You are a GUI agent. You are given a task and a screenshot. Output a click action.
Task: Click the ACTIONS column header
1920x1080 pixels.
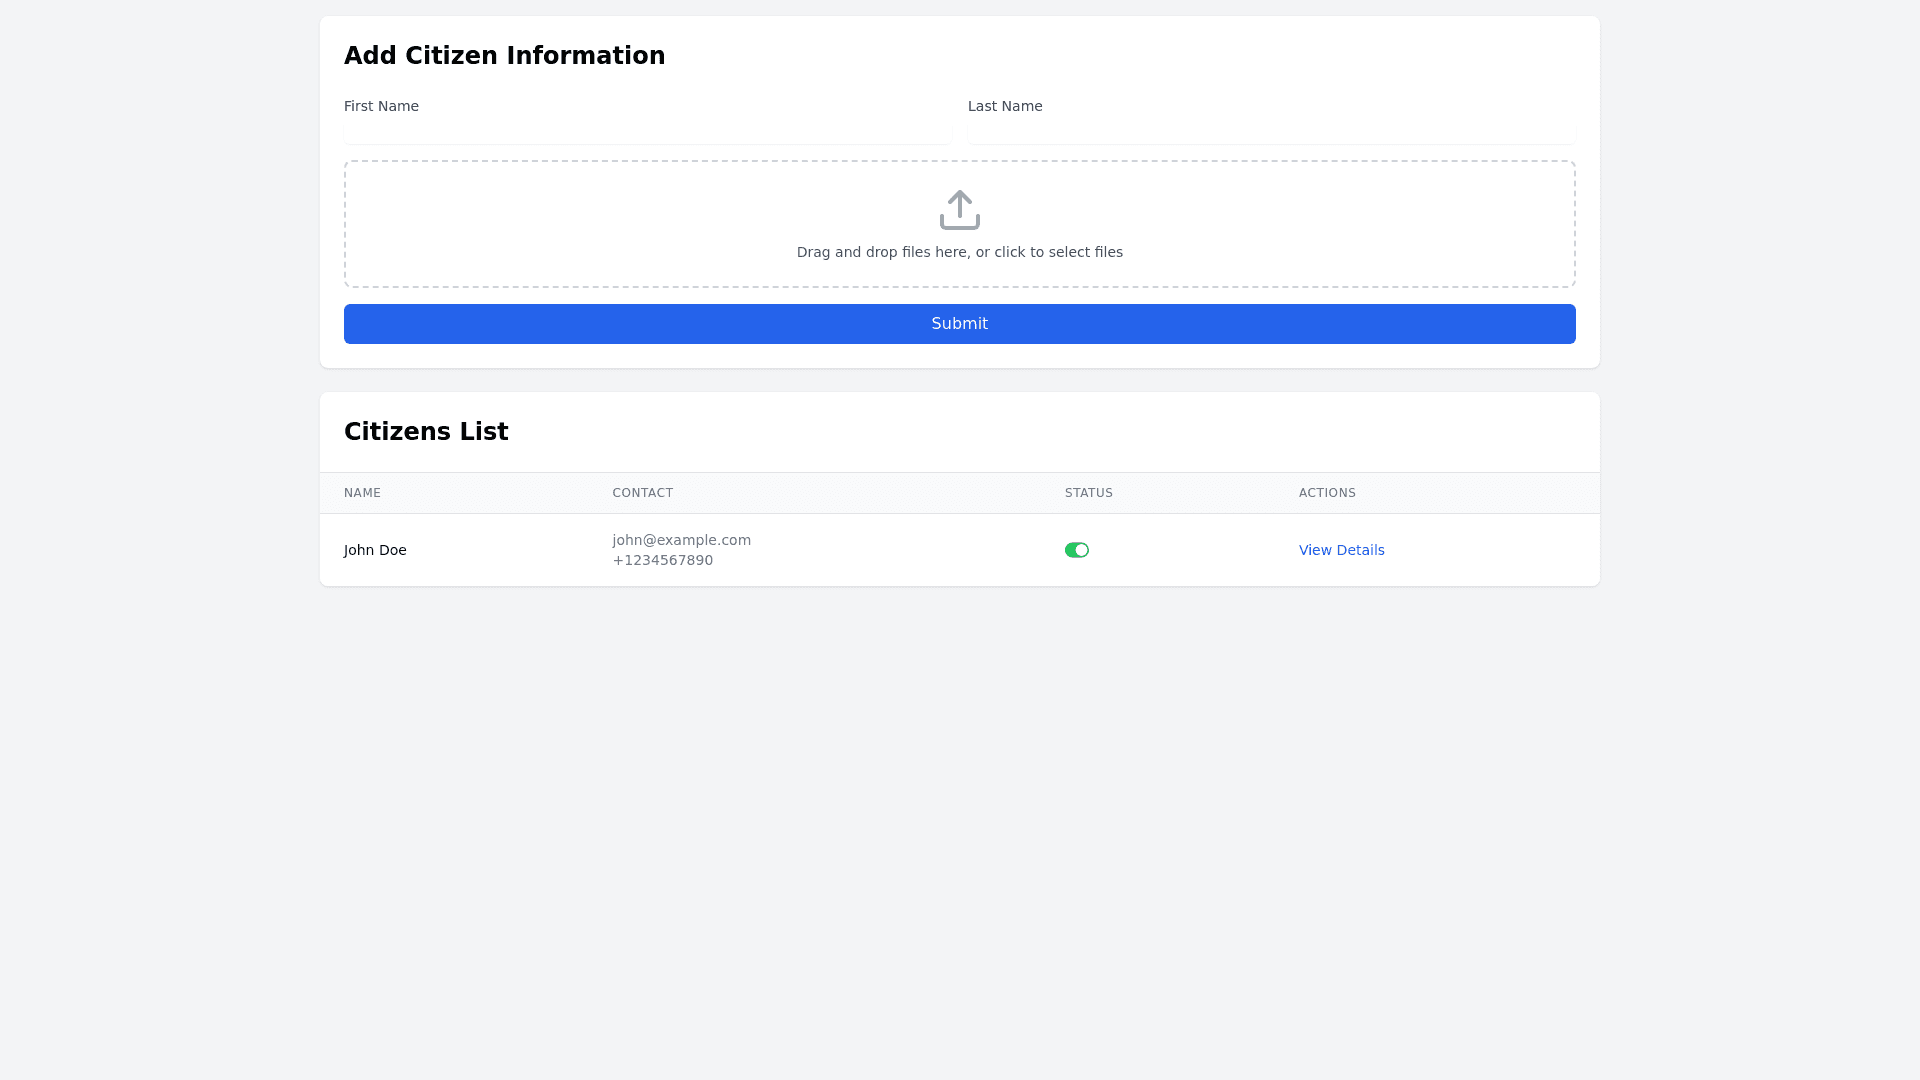tap(1327, 493)
